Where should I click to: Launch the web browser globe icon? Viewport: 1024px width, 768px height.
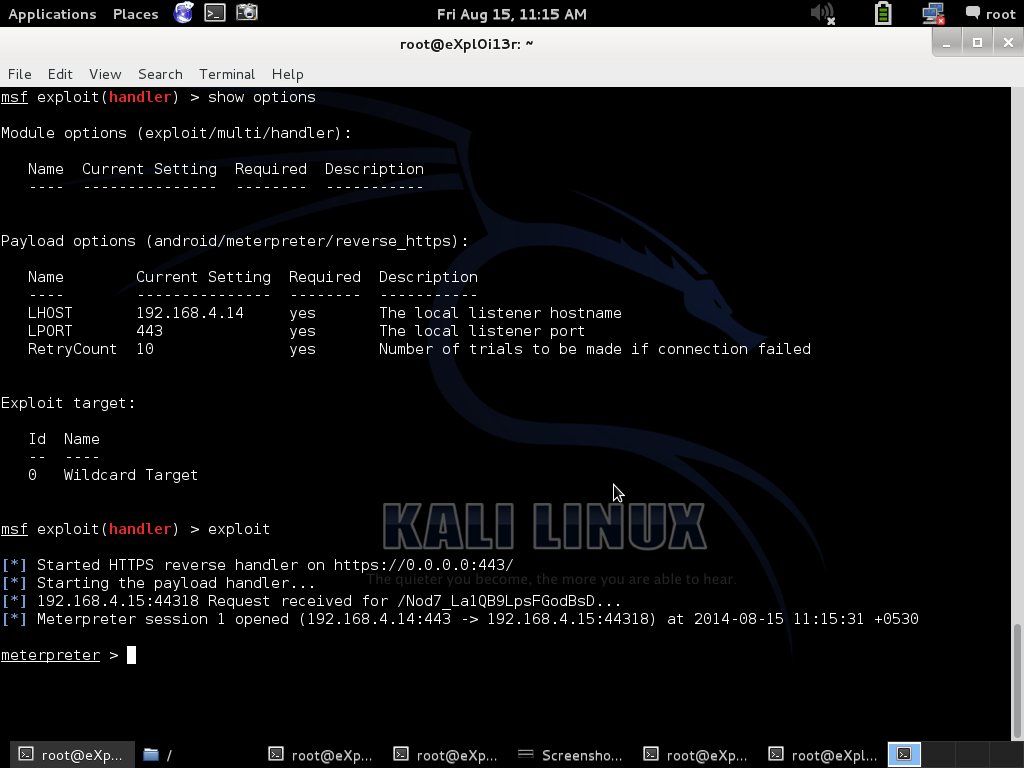(x=184, y=12)
